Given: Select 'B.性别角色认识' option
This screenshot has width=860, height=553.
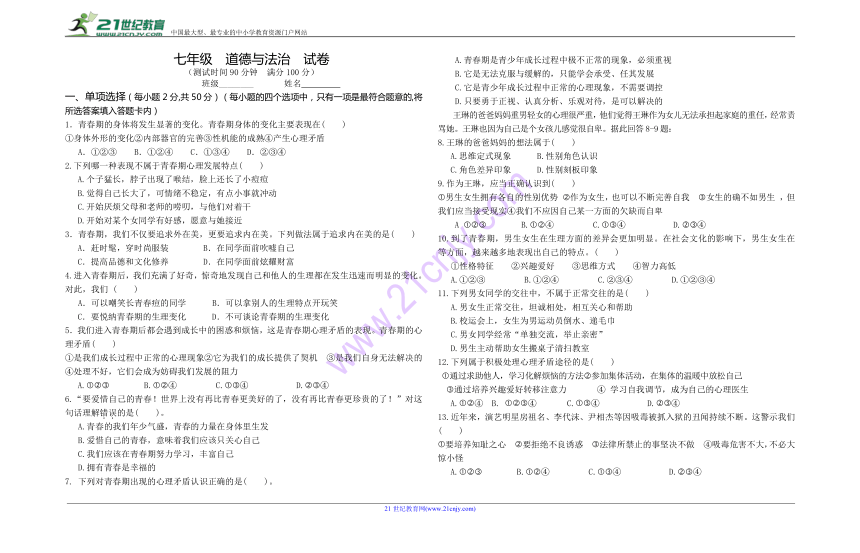Looking at the screenshot, I should point(567,156).
